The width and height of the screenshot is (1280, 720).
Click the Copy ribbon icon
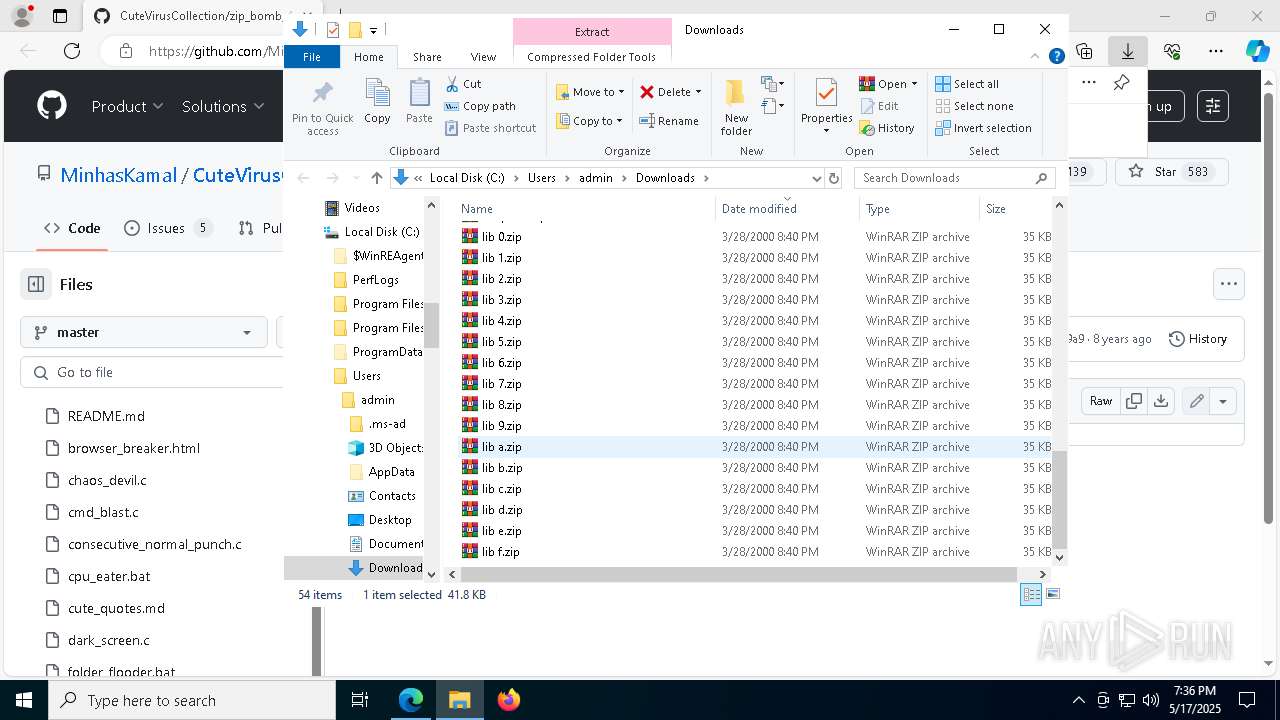coord(377,101)
